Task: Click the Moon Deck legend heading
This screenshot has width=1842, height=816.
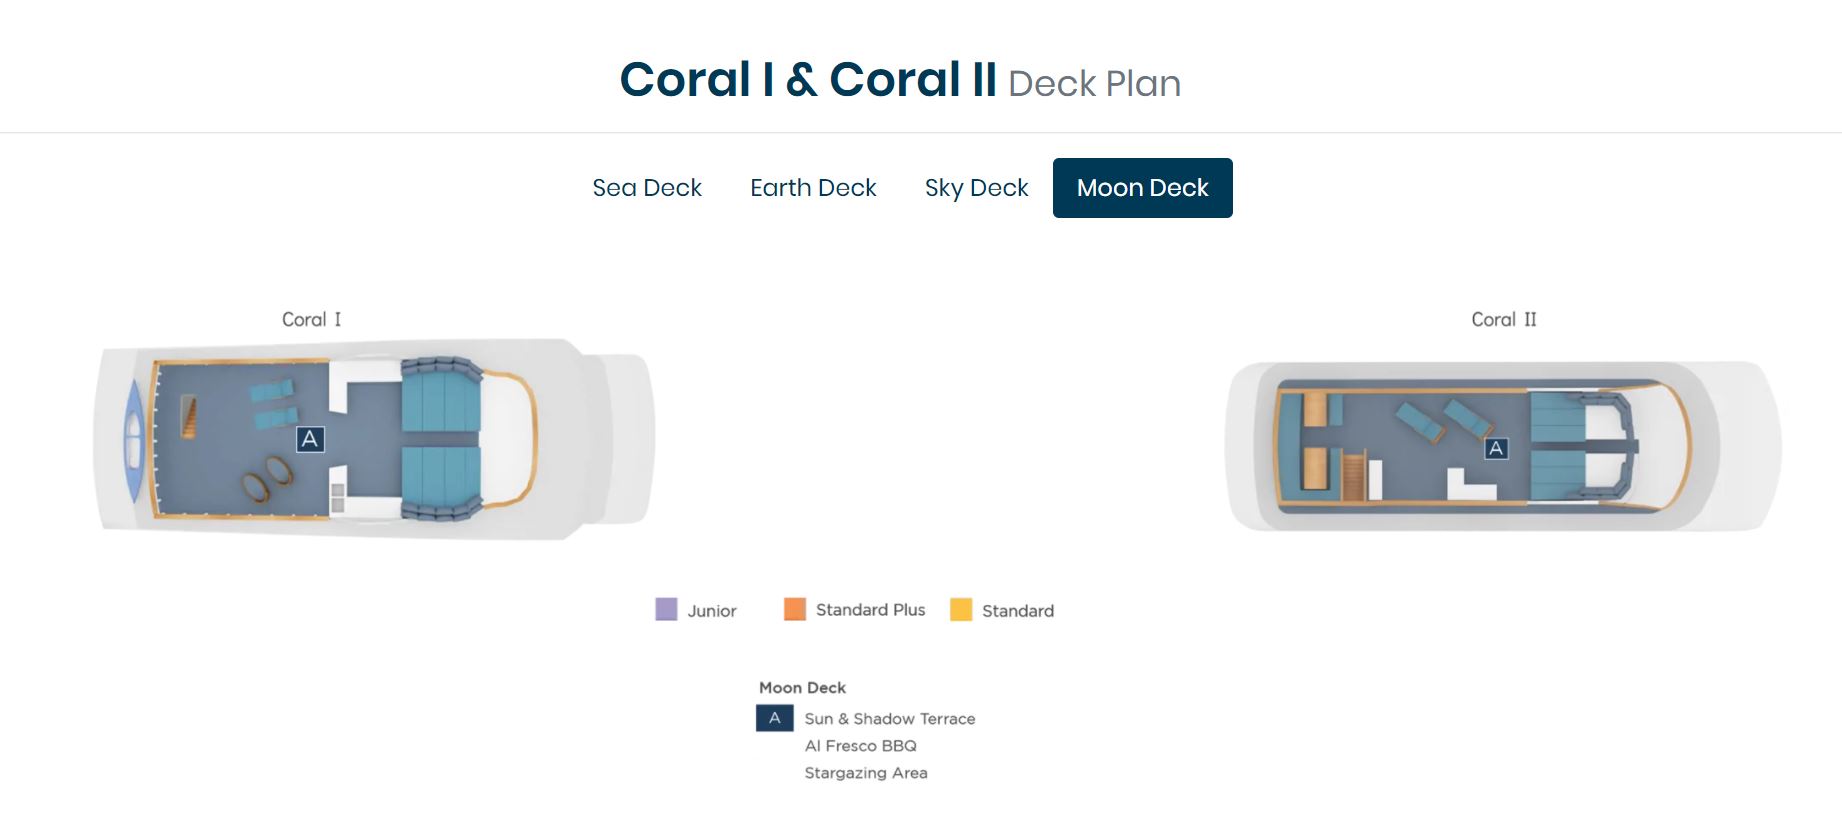Action: click(x=802, y=688)
